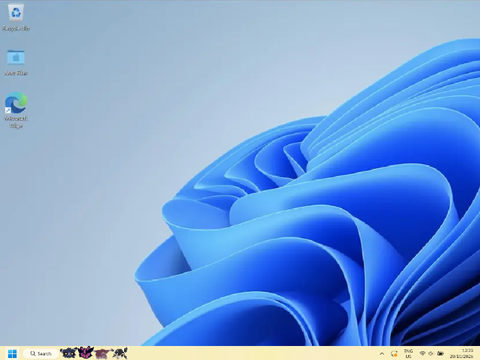Open the taskbar clock and date
This screenshot has height=360, width=480.
462,354
